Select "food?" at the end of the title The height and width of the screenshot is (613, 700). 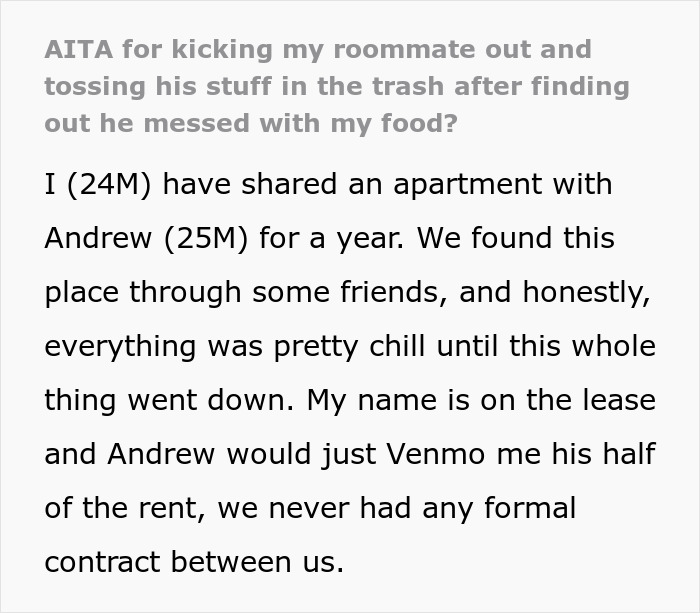coord(419,123)
